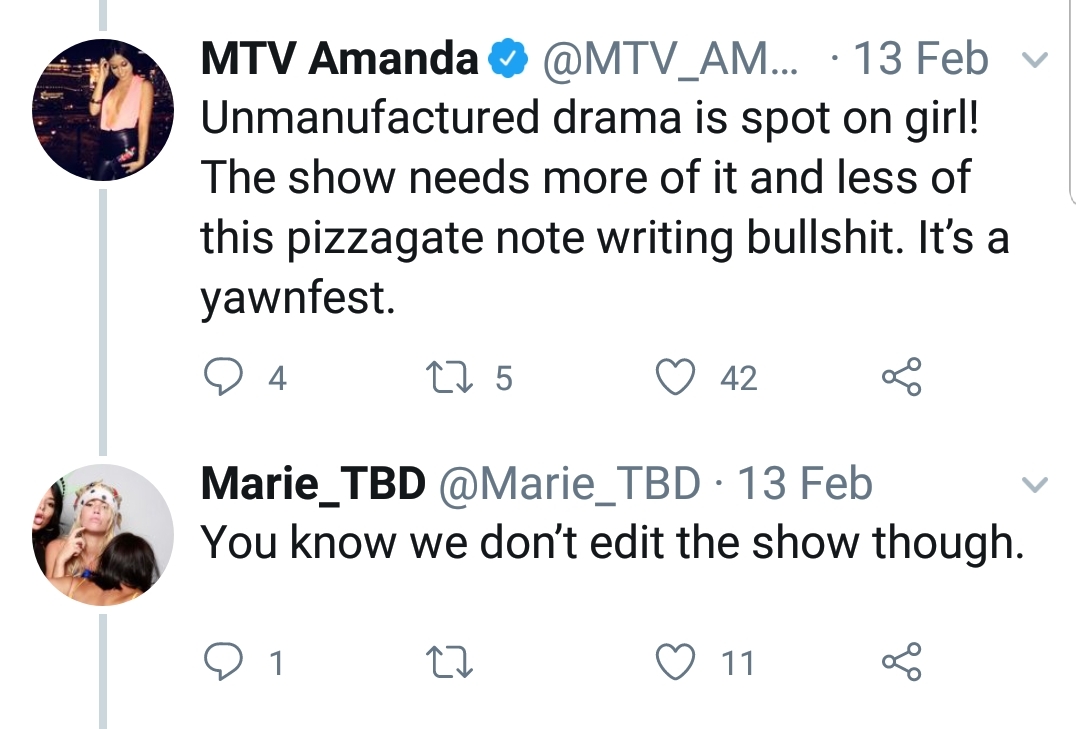Share MTV Amanda's tweet
Viewport: 1076px width, 729px height.
pos(902,377)
